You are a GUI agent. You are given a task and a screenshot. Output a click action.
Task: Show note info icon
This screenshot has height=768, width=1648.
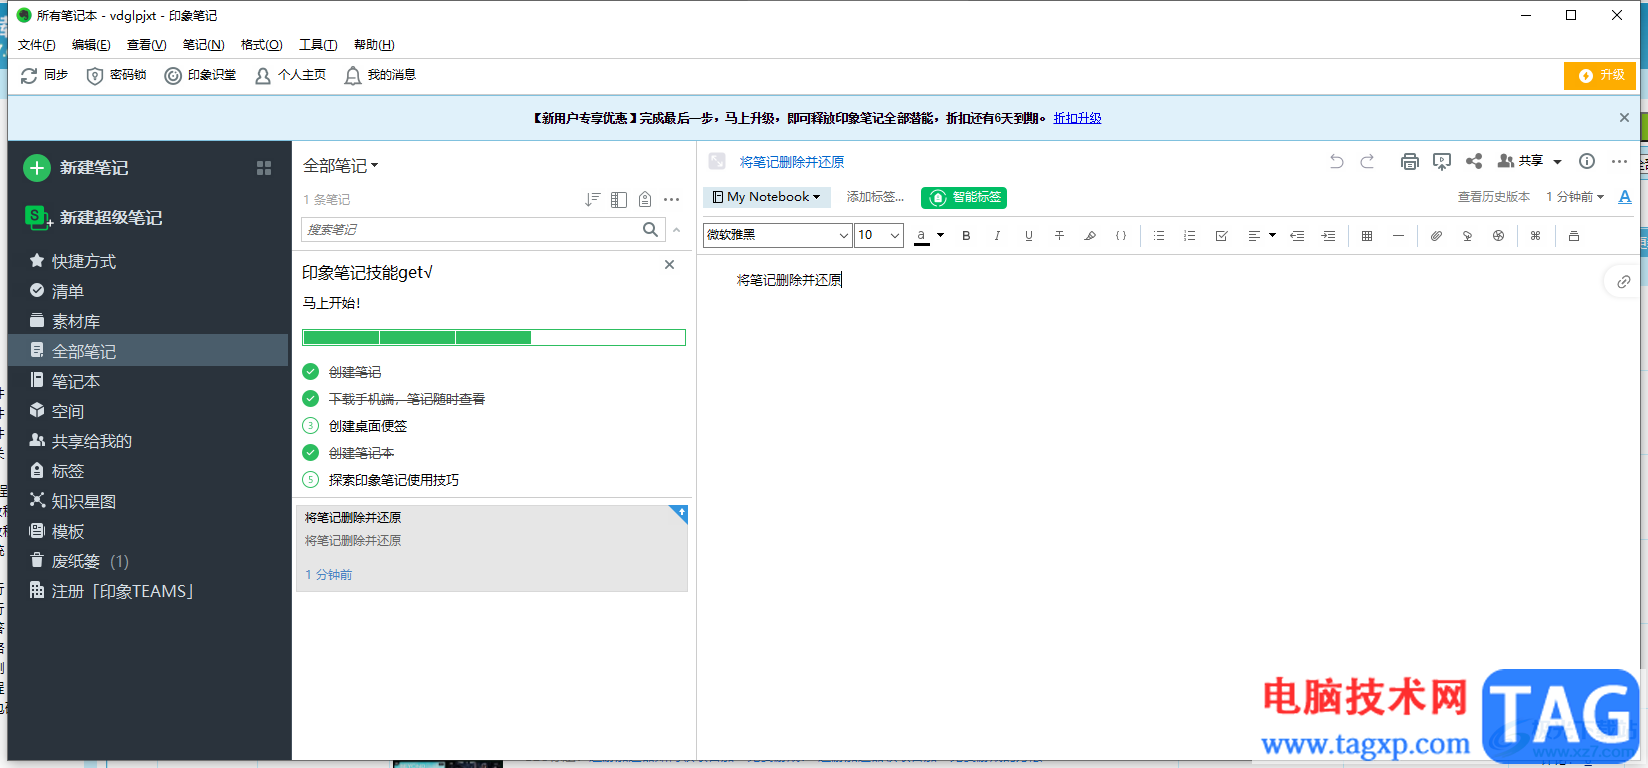tap(1587, 162)
